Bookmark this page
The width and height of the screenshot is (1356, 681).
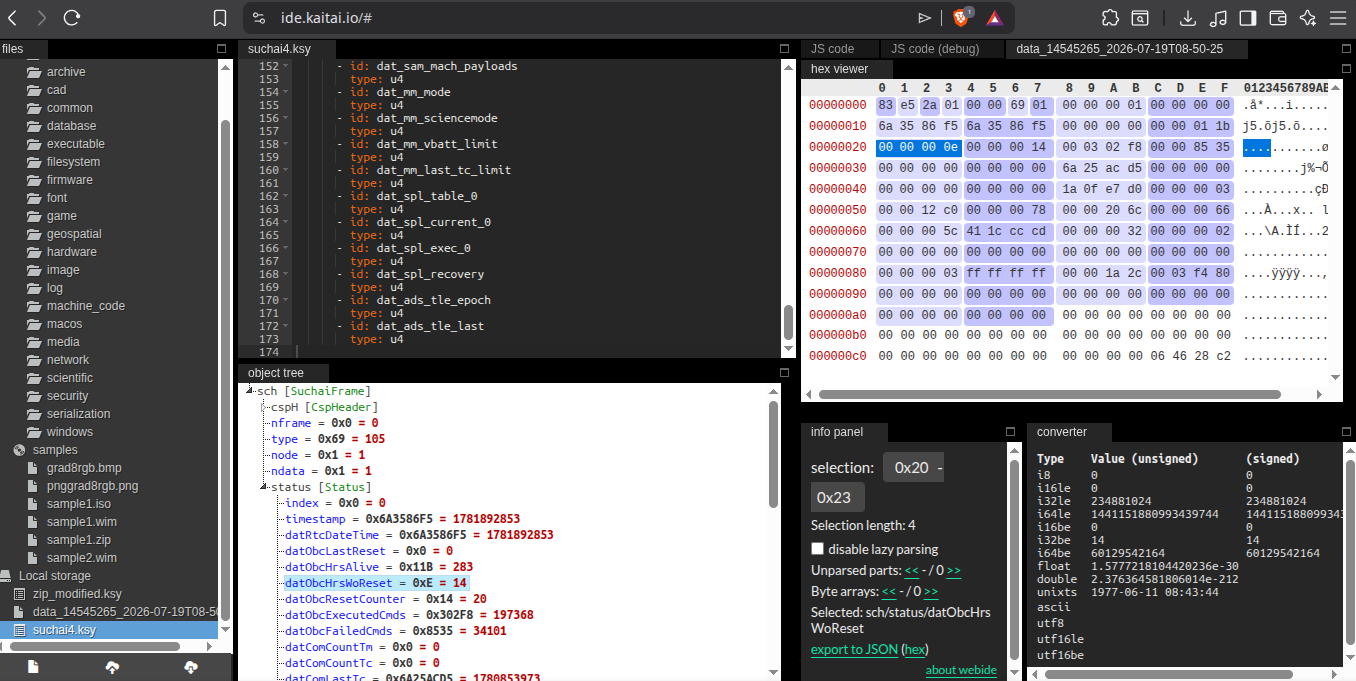click(x=220, y=18)
